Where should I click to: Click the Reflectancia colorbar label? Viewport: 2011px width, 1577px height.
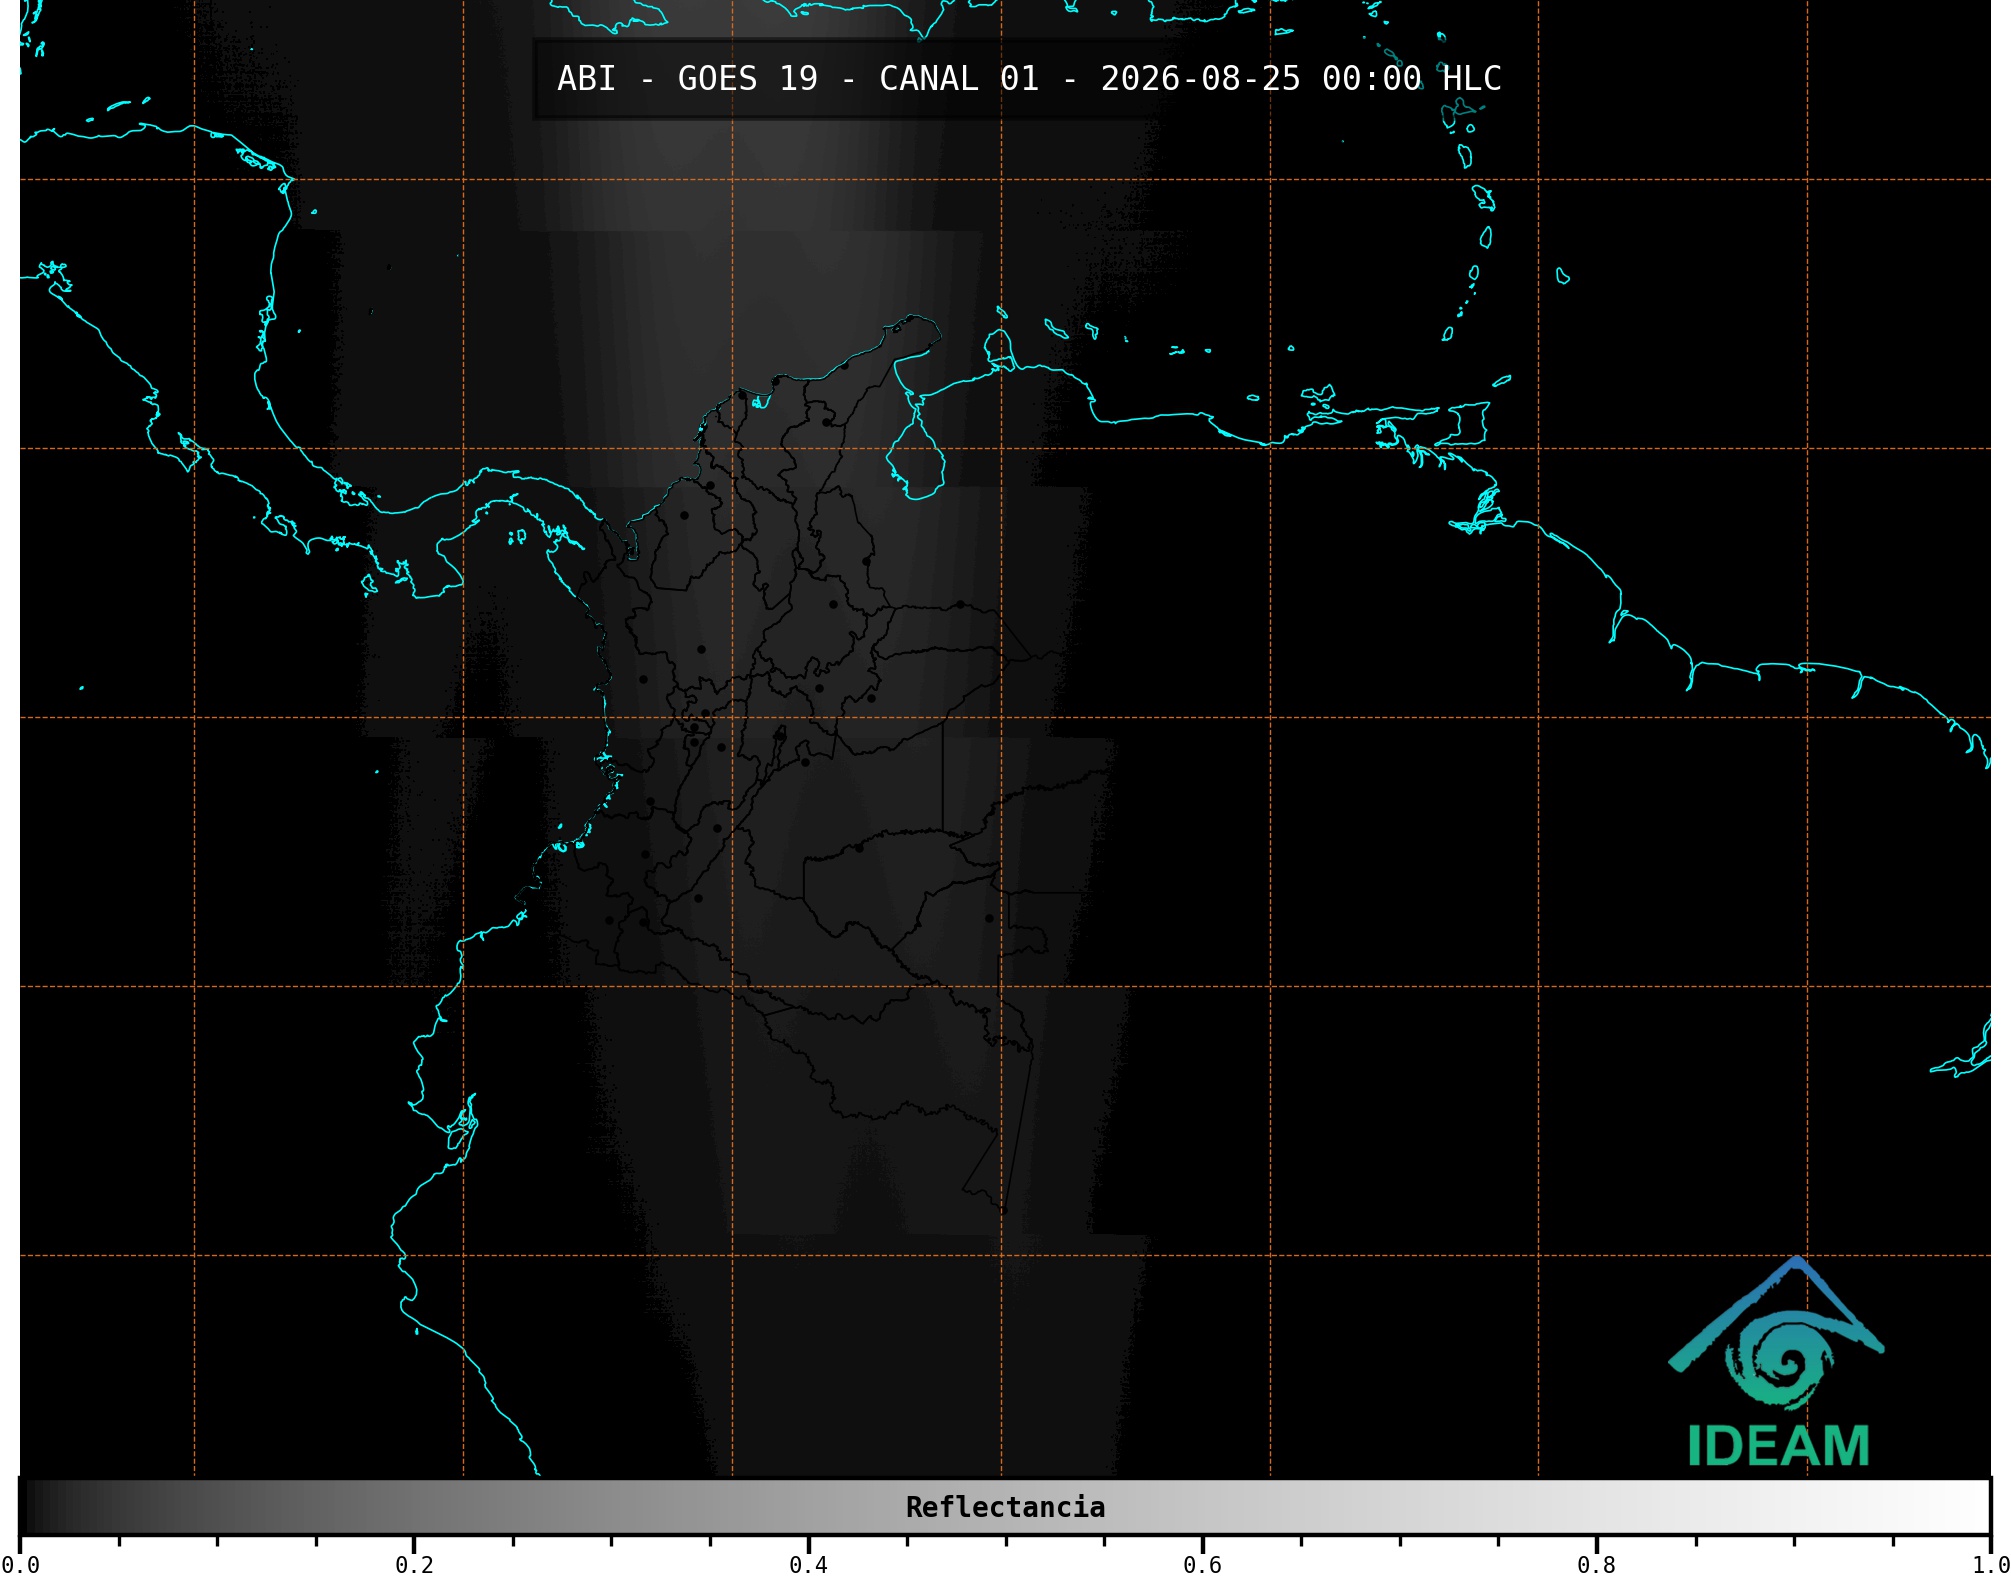(x=1005, y=1507)
